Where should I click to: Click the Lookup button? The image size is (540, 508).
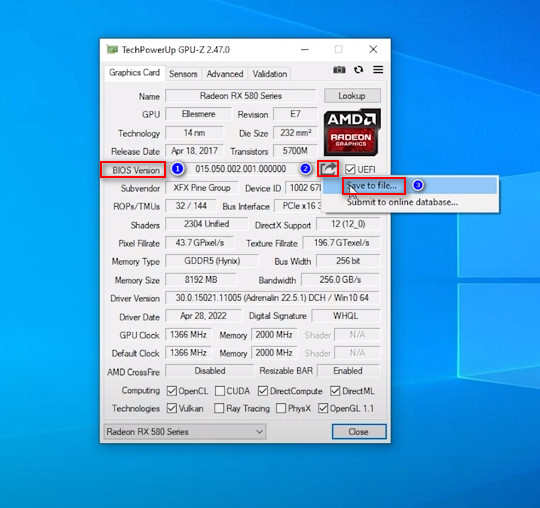[352, 96]
